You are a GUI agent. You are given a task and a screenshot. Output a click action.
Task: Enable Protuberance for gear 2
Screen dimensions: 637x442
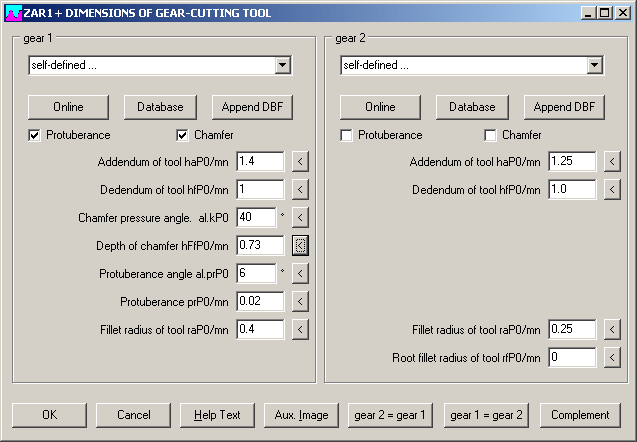tap(347, 135)
